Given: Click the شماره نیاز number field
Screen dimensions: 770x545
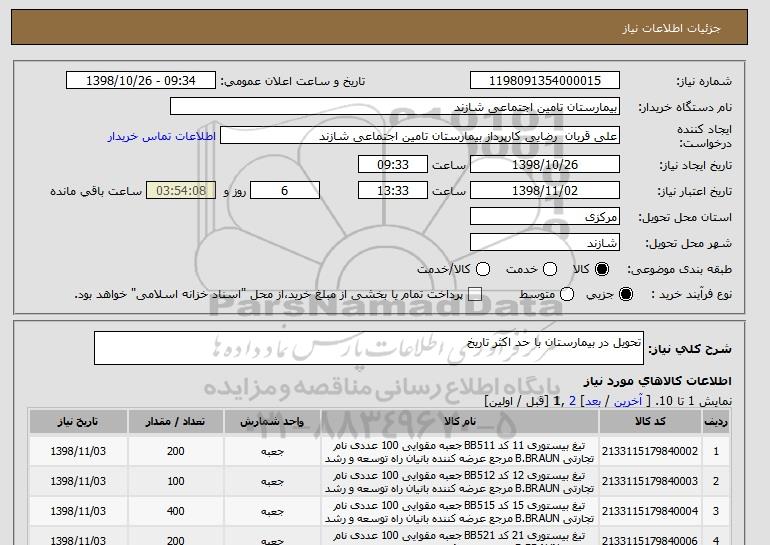Looking at the screenshot, I should 545,81.
